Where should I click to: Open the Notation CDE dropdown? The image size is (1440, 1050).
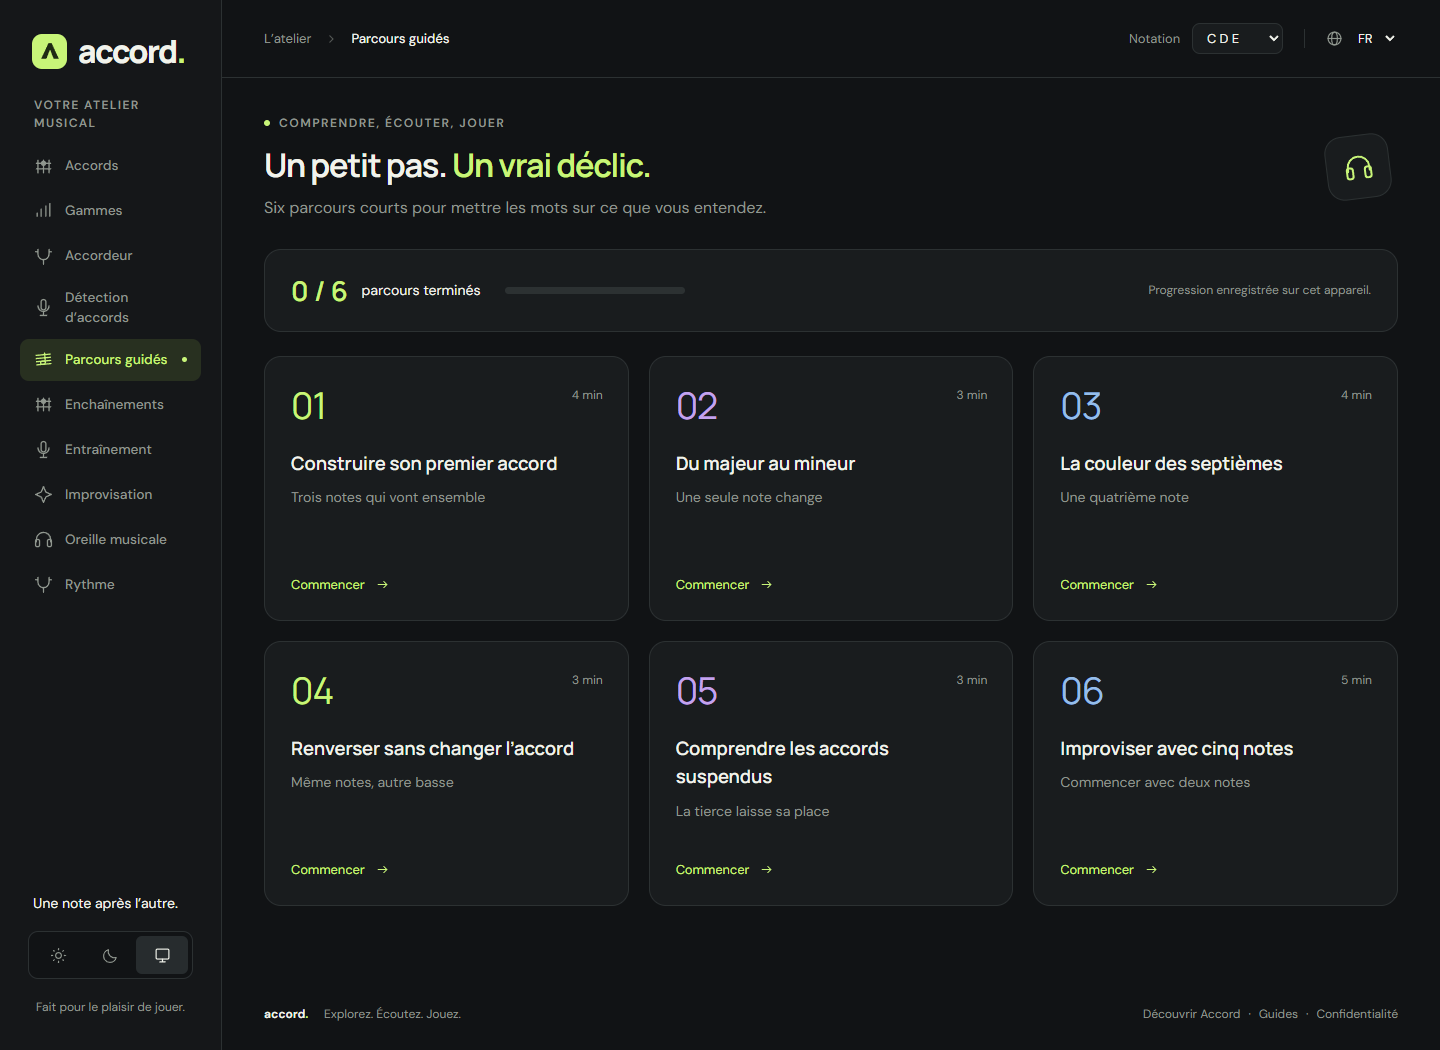[x=1237, y=39]
